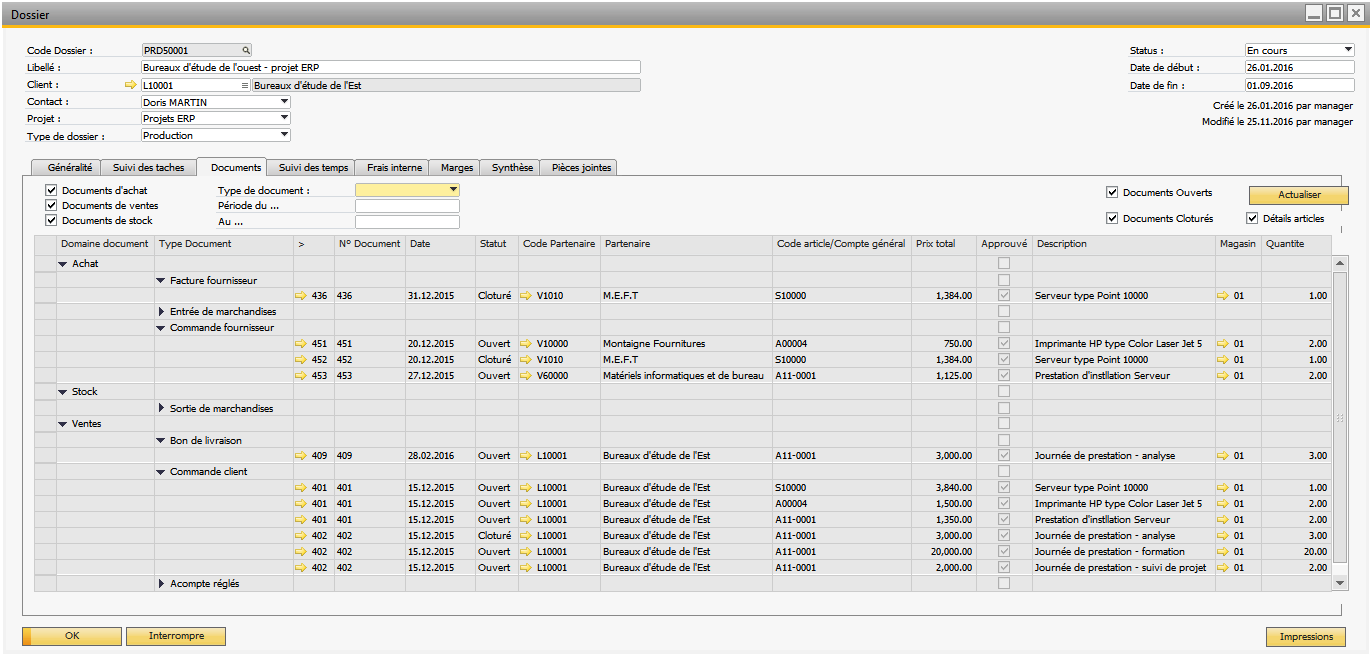Switch to the Suivi des temps tab
Image resolution: width=1372 pixels, height=655 pixels.
313,168
